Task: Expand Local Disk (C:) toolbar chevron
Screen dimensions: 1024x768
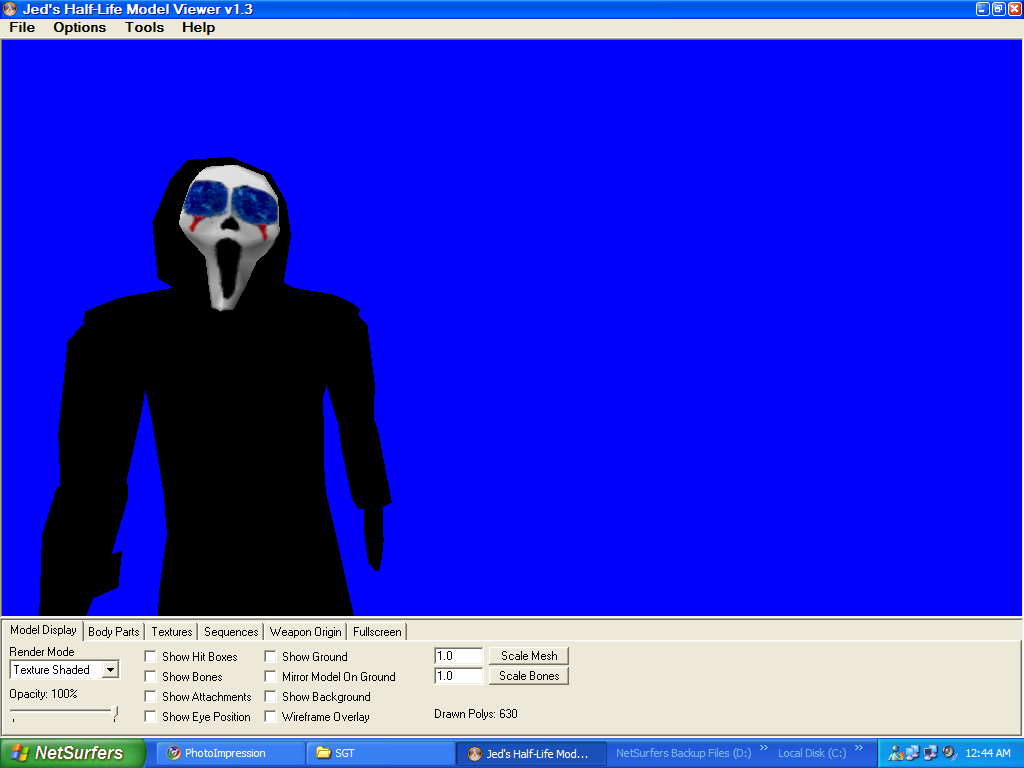Action: 859,748
